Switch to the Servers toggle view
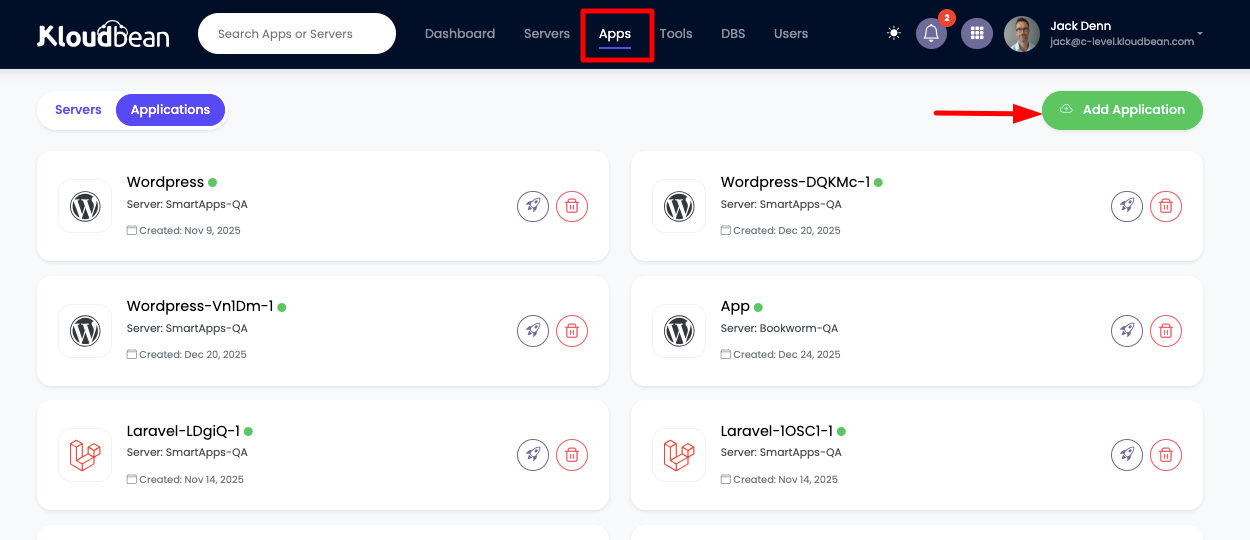The width and height of the screenshot is (1250, 540). pos(78,110)
